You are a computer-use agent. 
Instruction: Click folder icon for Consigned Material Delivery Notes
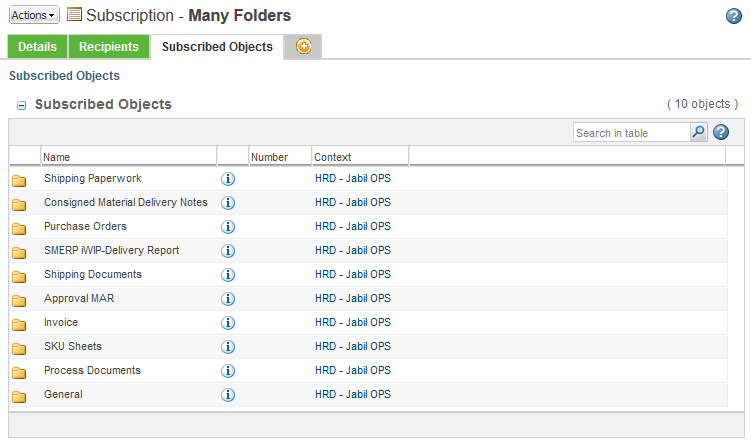(19, 205)
